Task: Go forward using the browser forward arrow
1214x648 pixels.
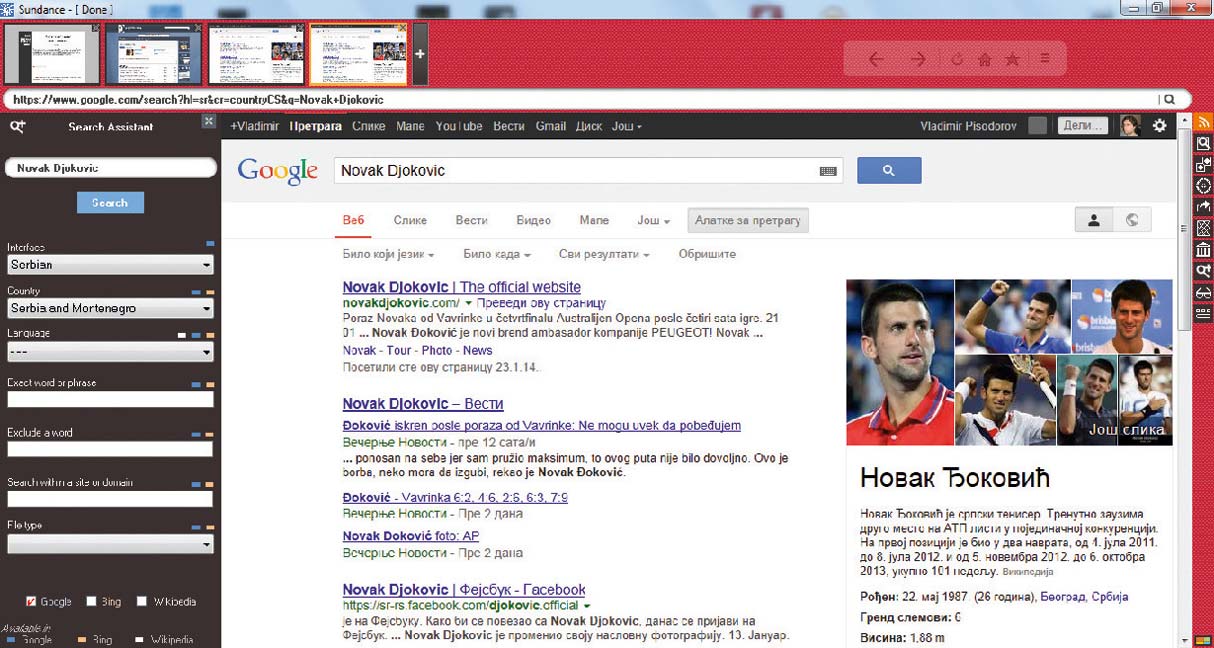Action: (918, 60)
